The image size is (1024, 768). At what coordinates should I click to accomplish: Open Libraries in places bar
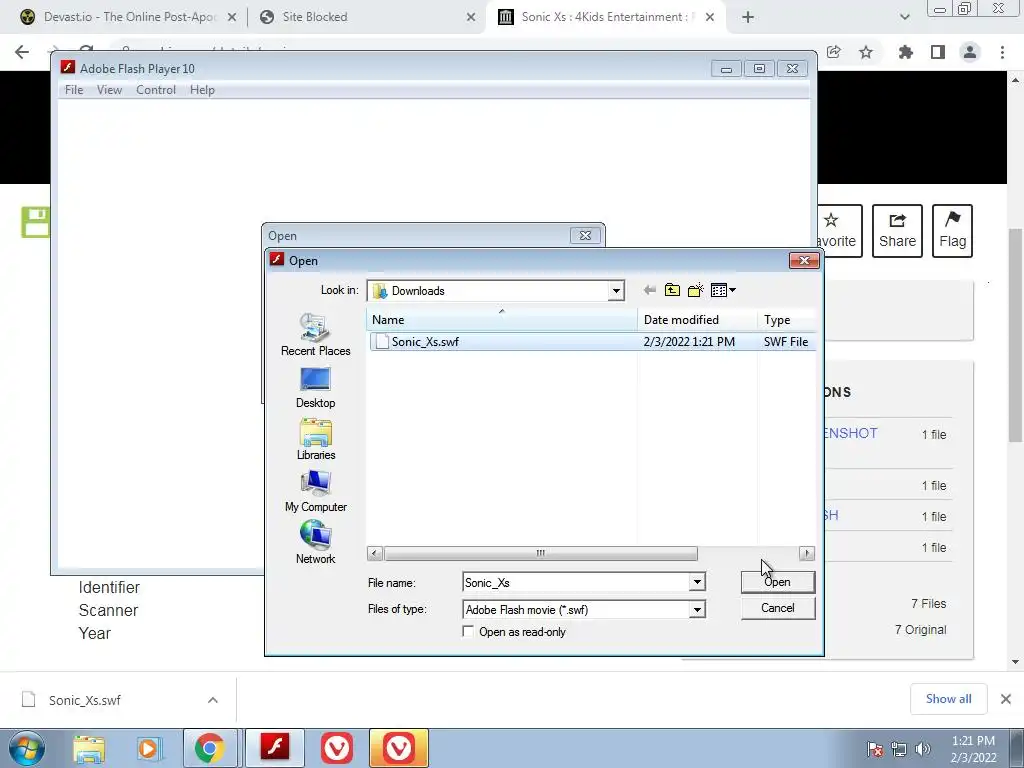coord(315,440)
